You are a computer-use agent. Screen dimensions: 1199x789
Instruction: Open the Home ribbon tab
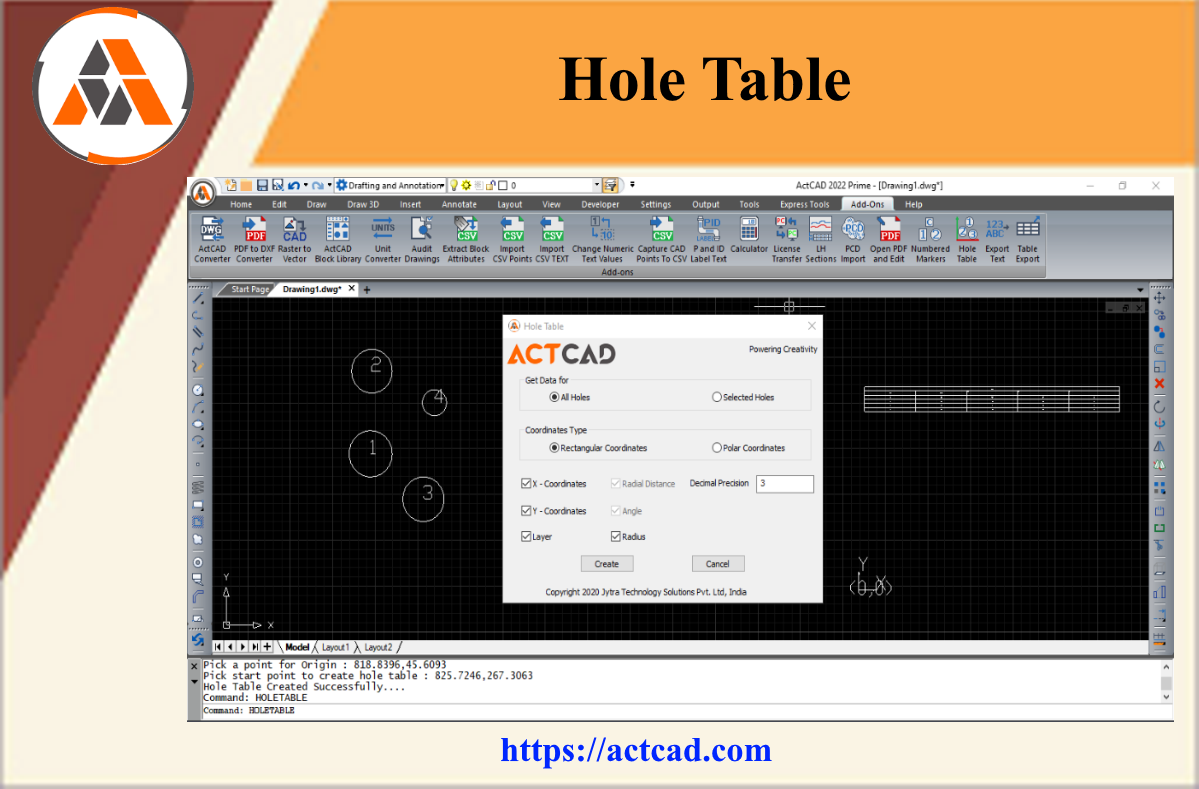coord(241,204)
